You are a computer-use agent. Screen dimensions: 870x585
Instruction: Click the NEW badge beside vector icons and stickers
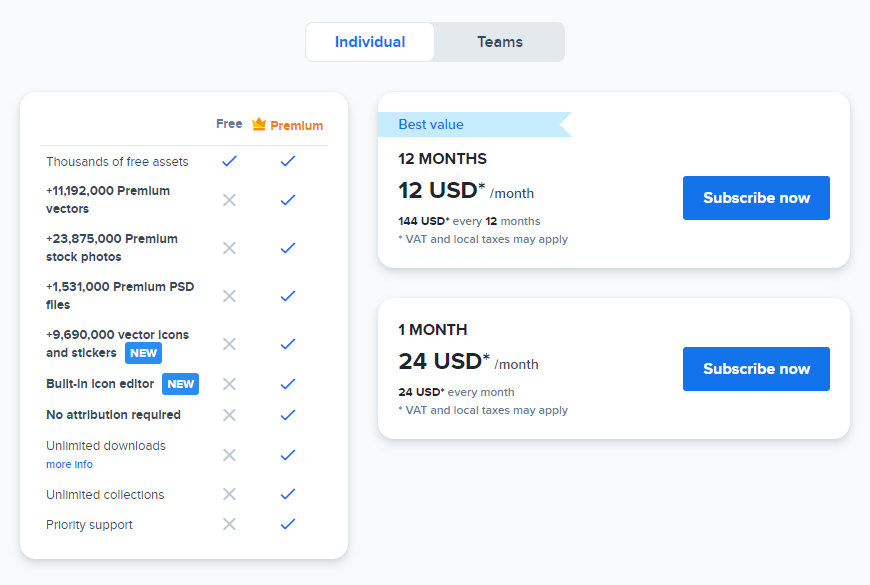pyautogui.click(x=143, y=352)
